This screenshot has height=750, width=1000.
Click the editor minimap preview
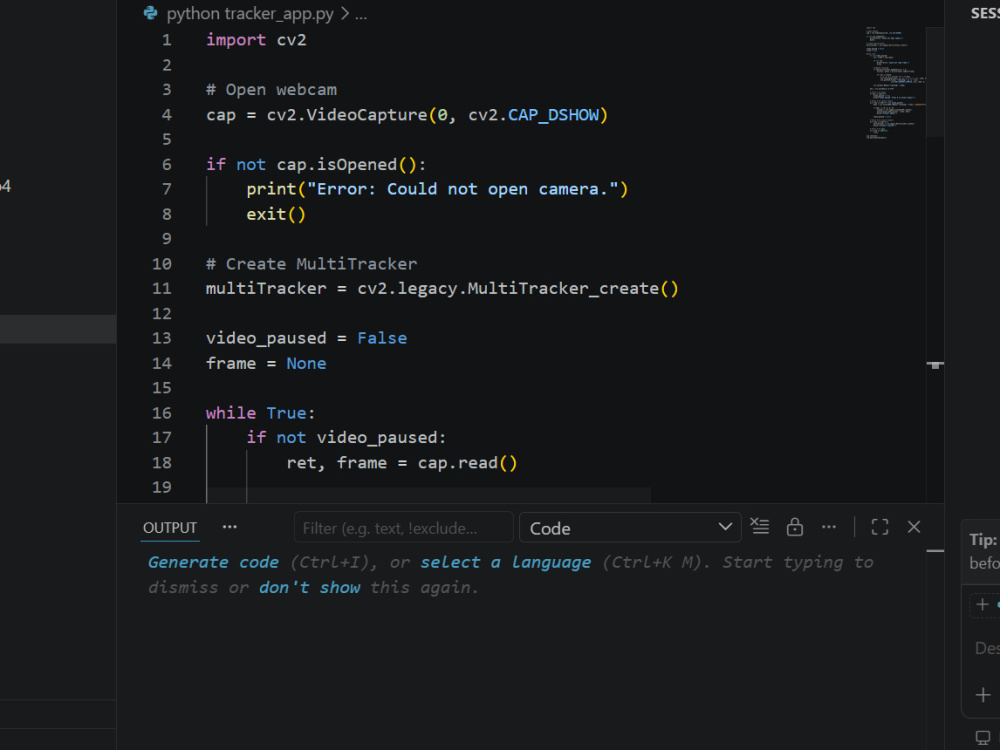[x=896, y=82]
